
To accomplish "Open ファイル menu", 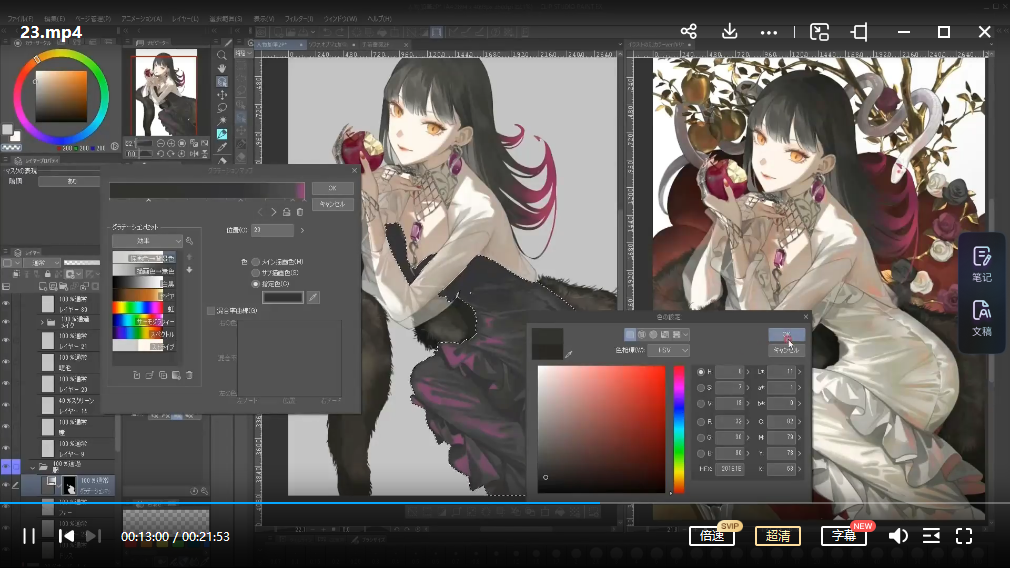I will click(x=21, y=19).
